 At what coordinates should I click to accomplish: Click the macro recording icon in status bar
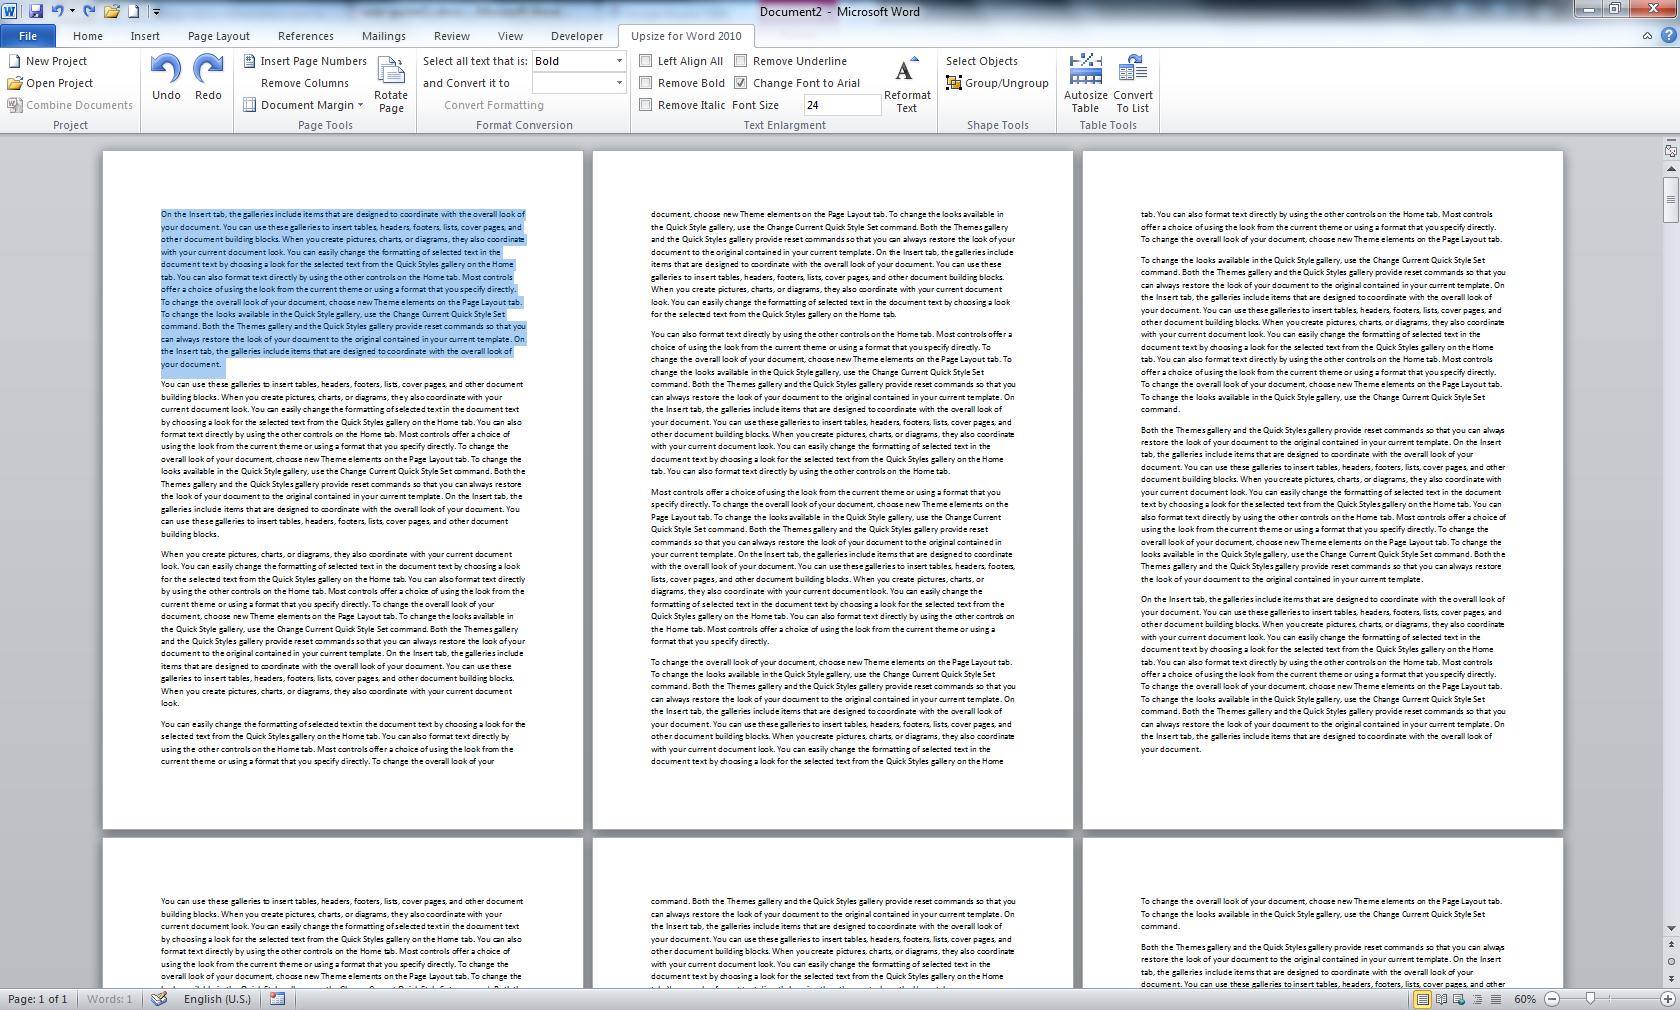(278, 999)
